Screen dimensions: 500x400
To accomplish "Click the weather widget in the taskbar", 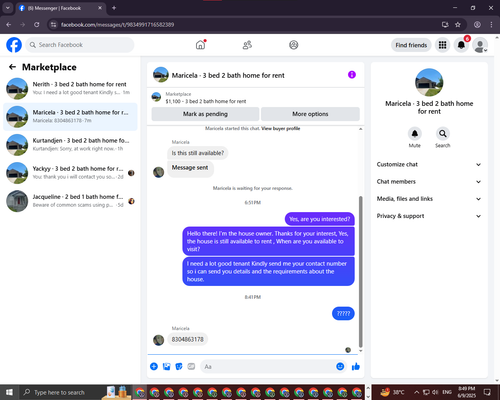I will click(x=392, y=392).
